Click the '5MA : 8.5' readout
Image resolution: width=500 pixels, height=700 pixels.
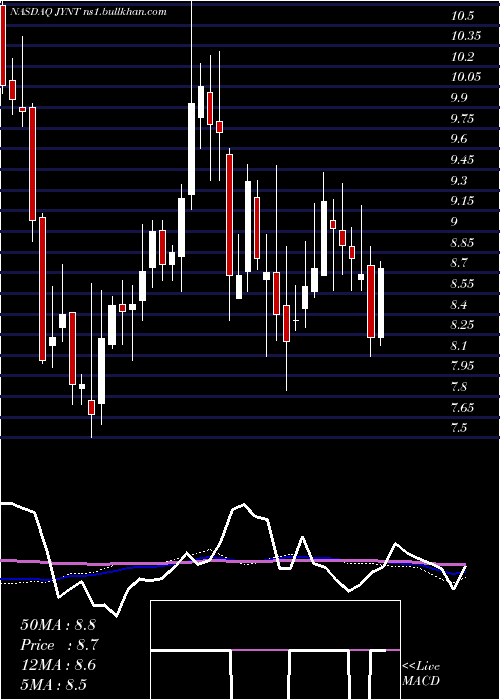pos(54,684)
